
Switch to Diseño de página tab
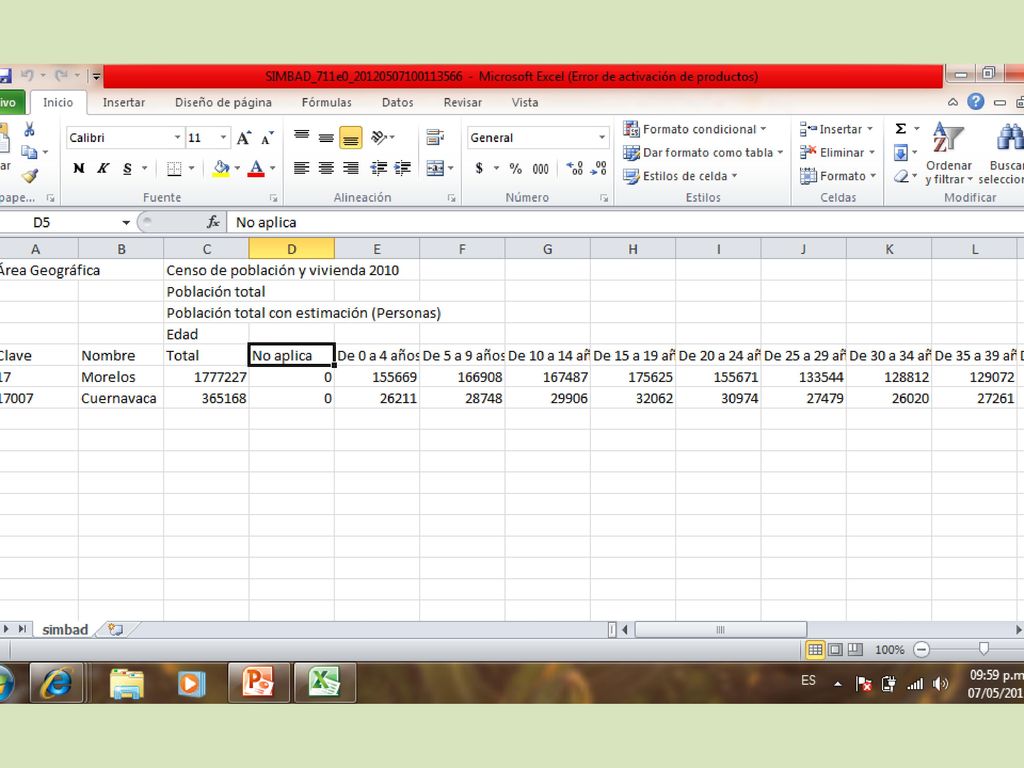tap(223, 103)
